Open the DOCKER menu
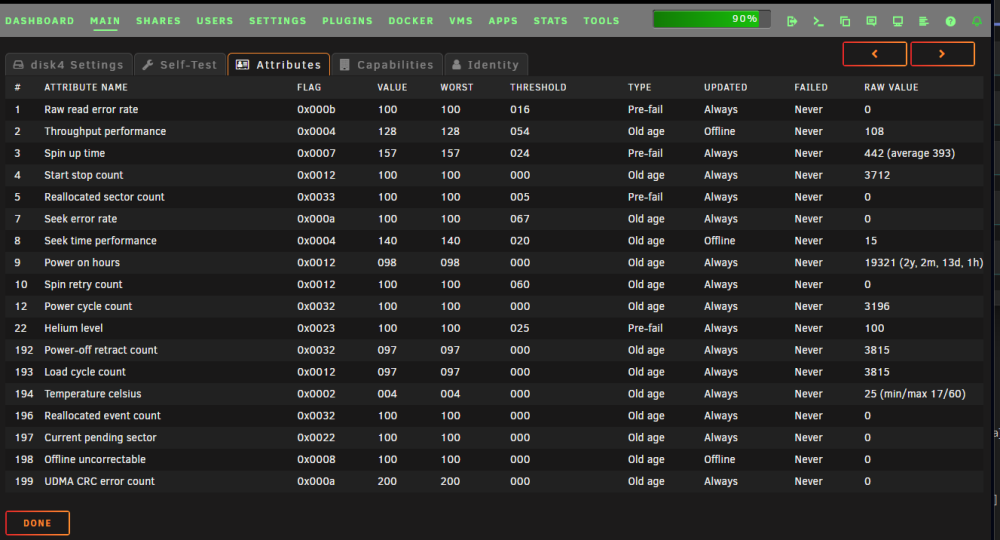Screen dimensions: 1000x540 tap(411, 20)
